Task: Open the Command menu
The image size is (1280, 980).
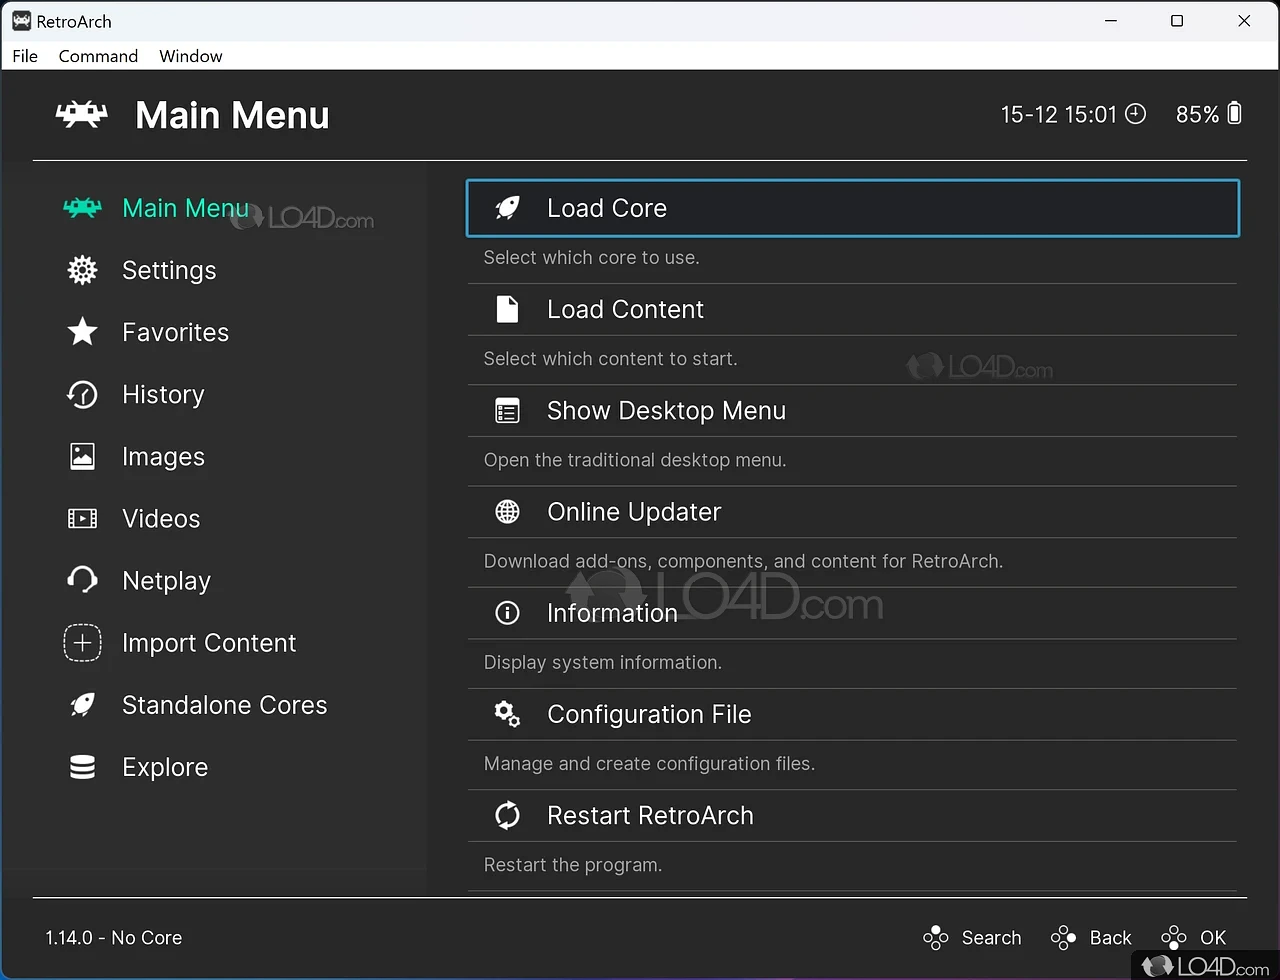Action: [98, 56]
